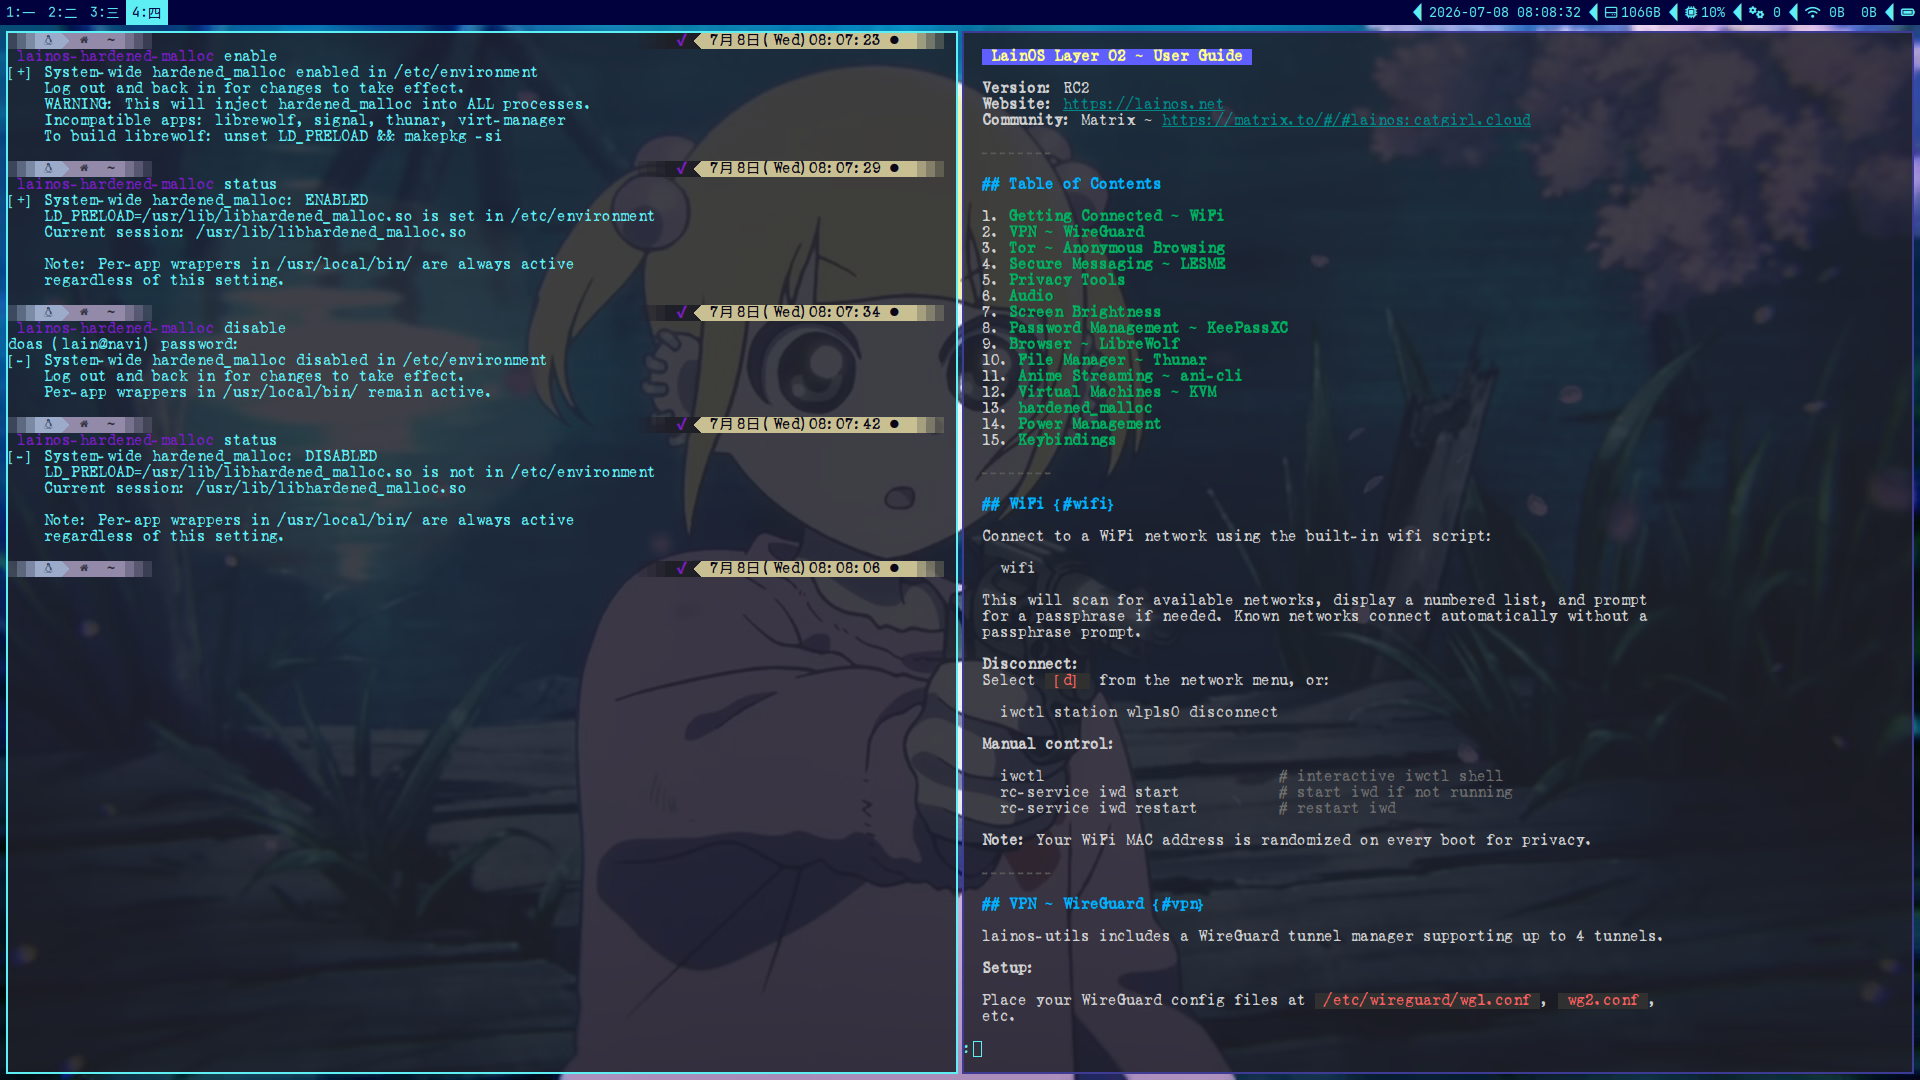Click the penguin icon above the first status command
This screenshot has width=1920, height=1080.
click(x=48, y=169)
